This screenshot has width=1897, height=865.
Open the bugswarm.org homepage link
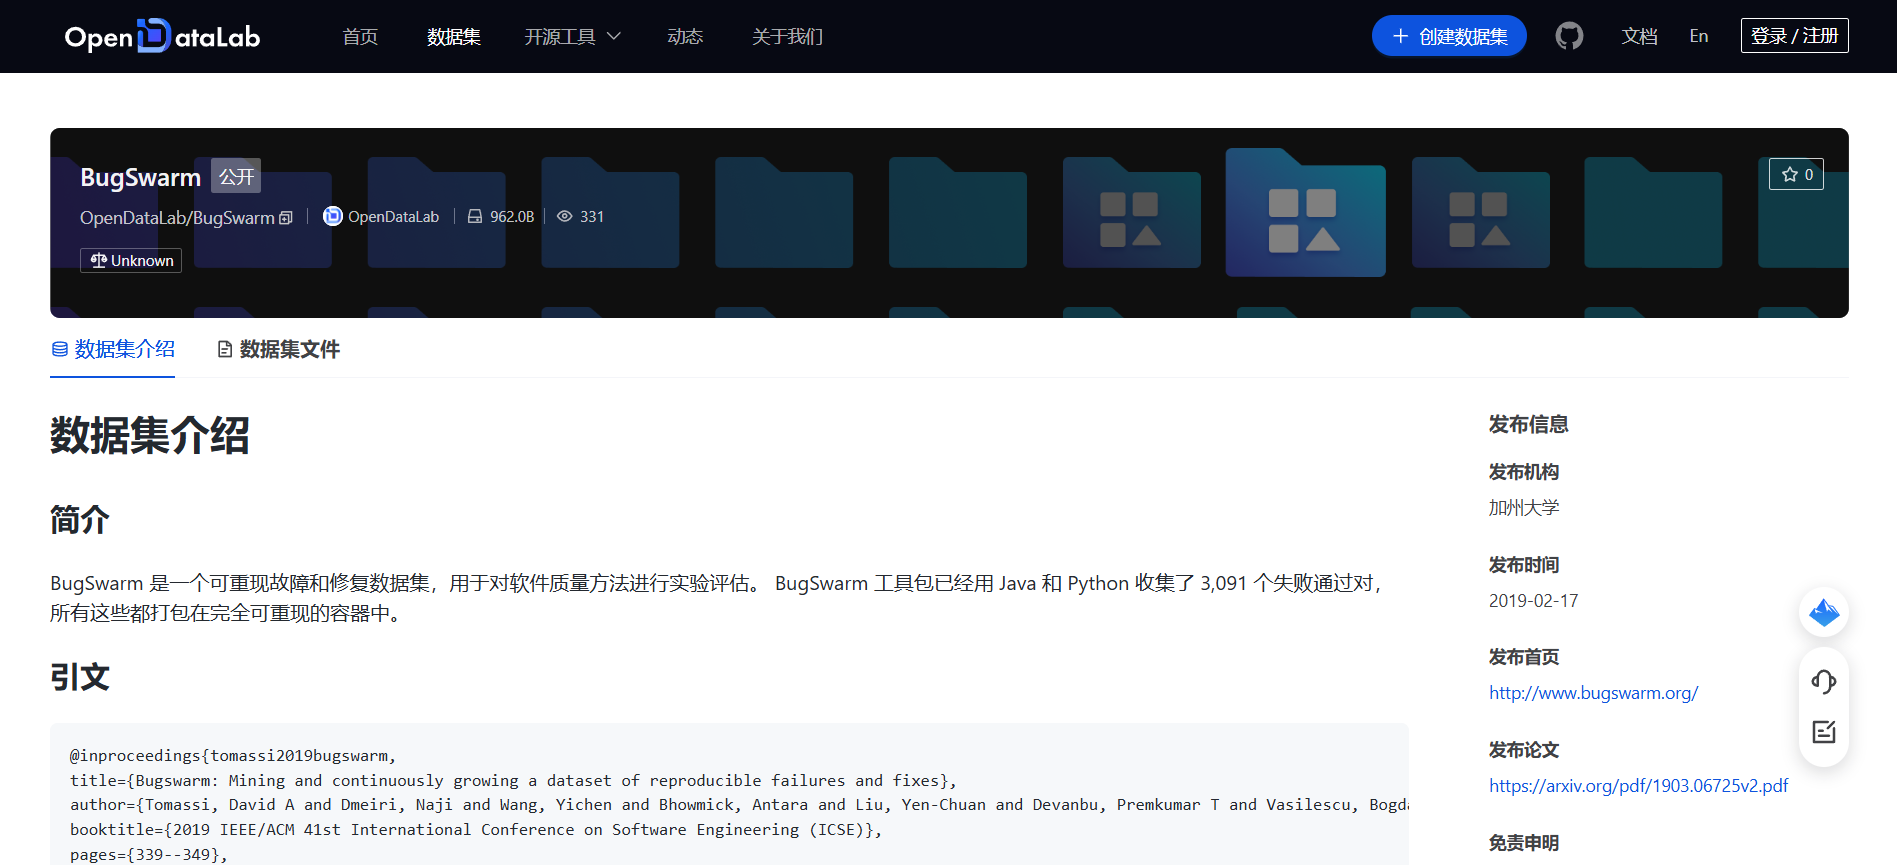1593,693
